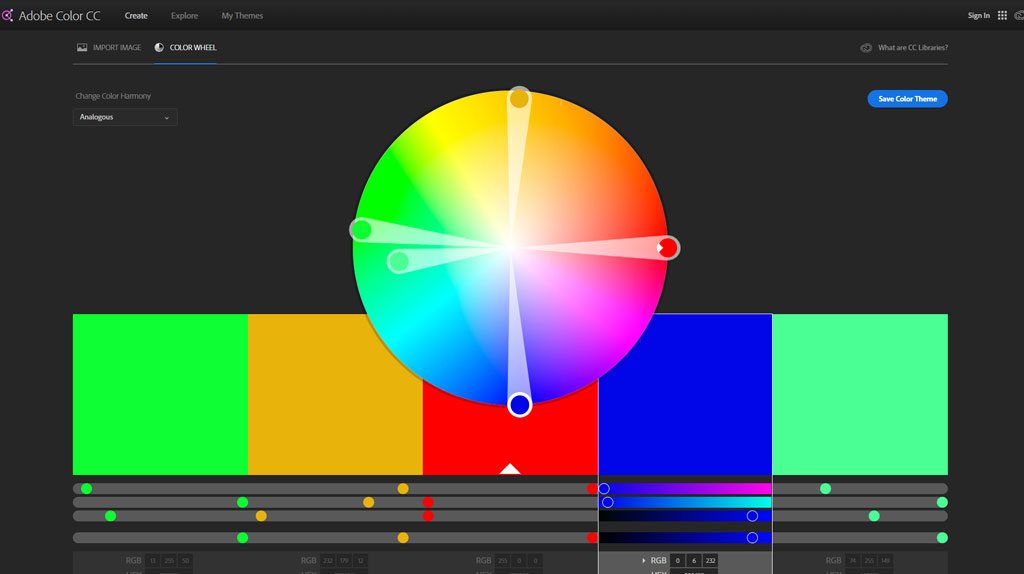
Task: Click the Sign In link
Action: [x=978, y=16]
